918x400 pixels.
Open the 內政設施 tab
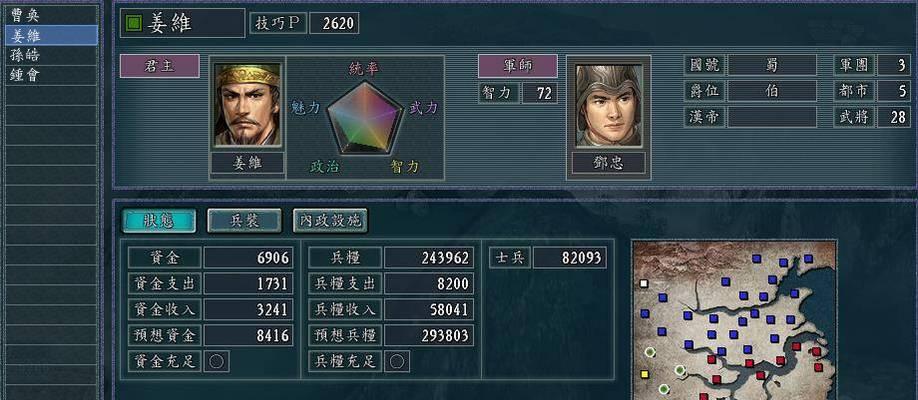click(x=330, y=220)
